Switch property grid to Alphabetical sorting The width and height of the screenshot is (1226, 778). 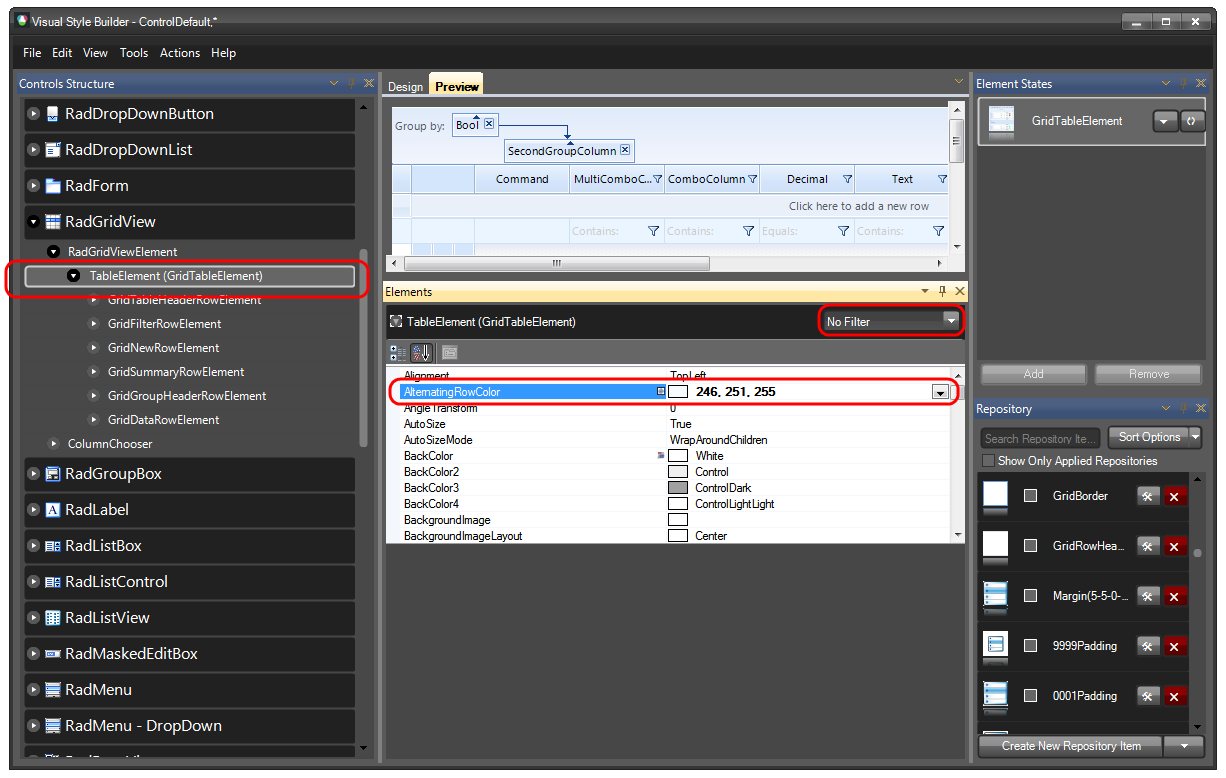pos(420,353)
